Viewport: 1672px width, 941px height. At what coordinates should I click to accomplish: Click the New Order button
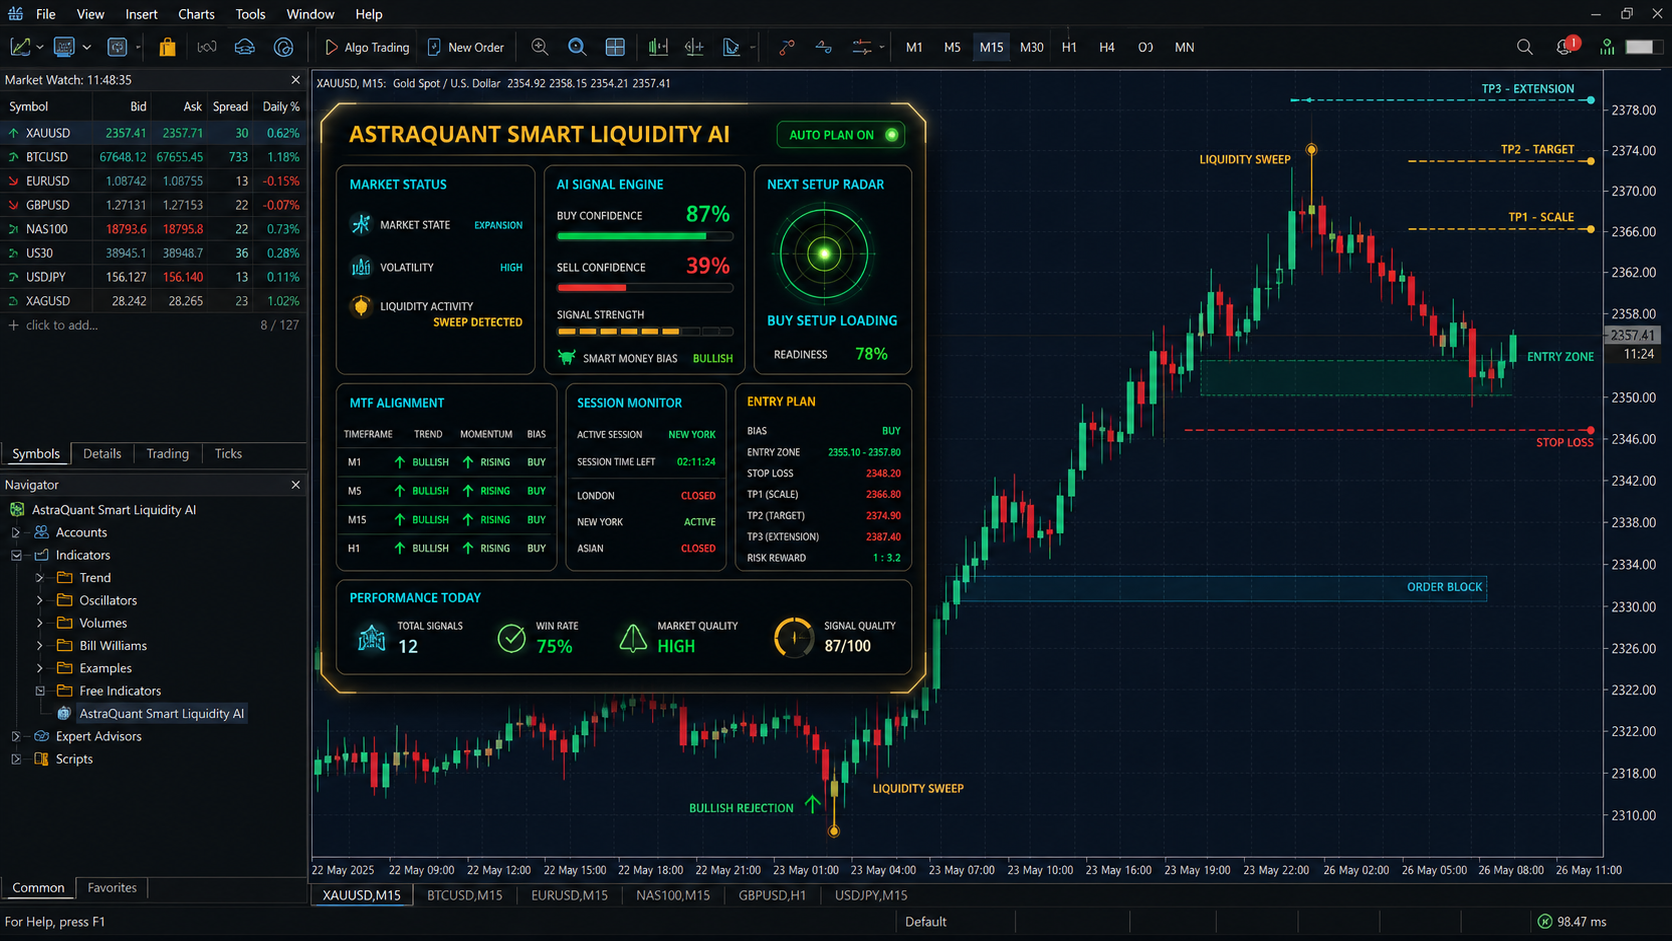pos(466,47)
